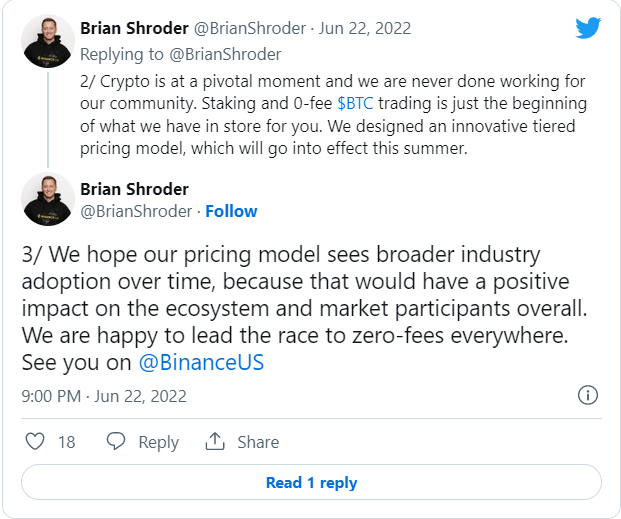Viewport: 621px width, 519px height.
Task: Open @BrianShroder handle in Replying to line
Action: pos(225,54)
